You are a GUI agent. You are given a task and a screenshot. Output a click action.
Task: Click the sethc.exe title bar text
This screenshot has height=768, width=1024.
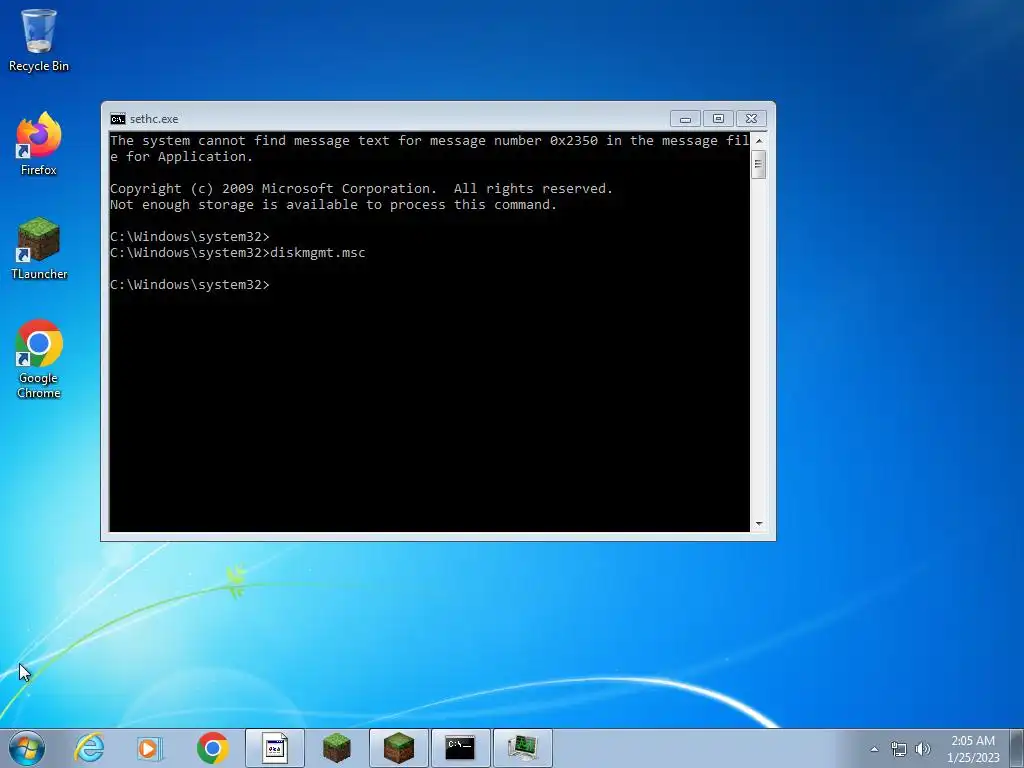point(154,119)
